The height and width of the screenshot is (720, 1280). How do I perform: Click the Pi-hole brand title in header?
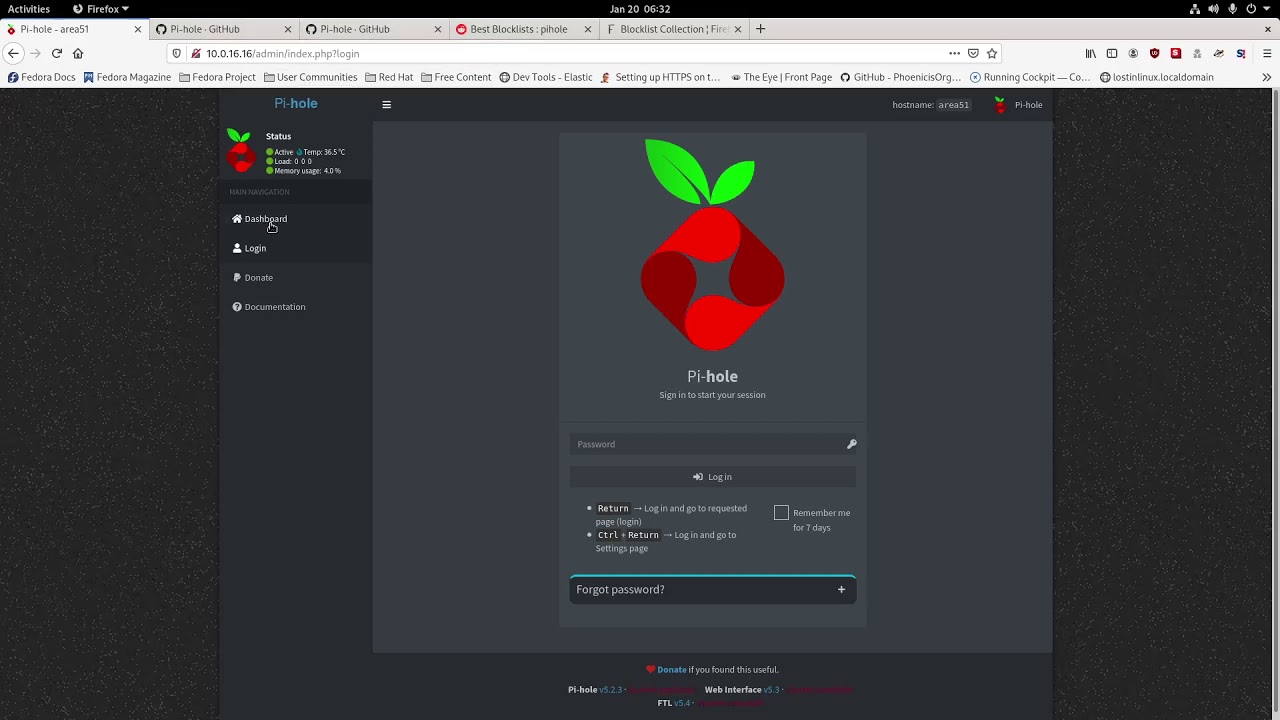coord(296,103)
